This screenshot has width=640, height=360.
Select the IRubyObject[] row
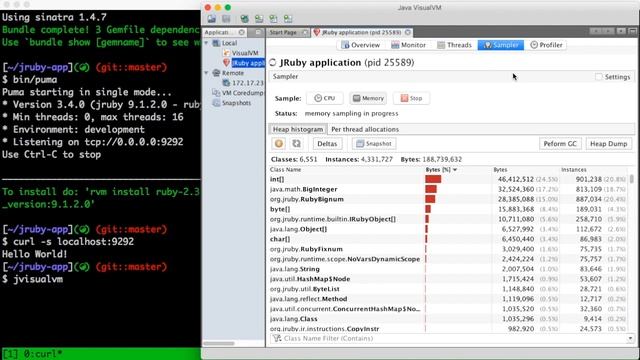[448, 219]
